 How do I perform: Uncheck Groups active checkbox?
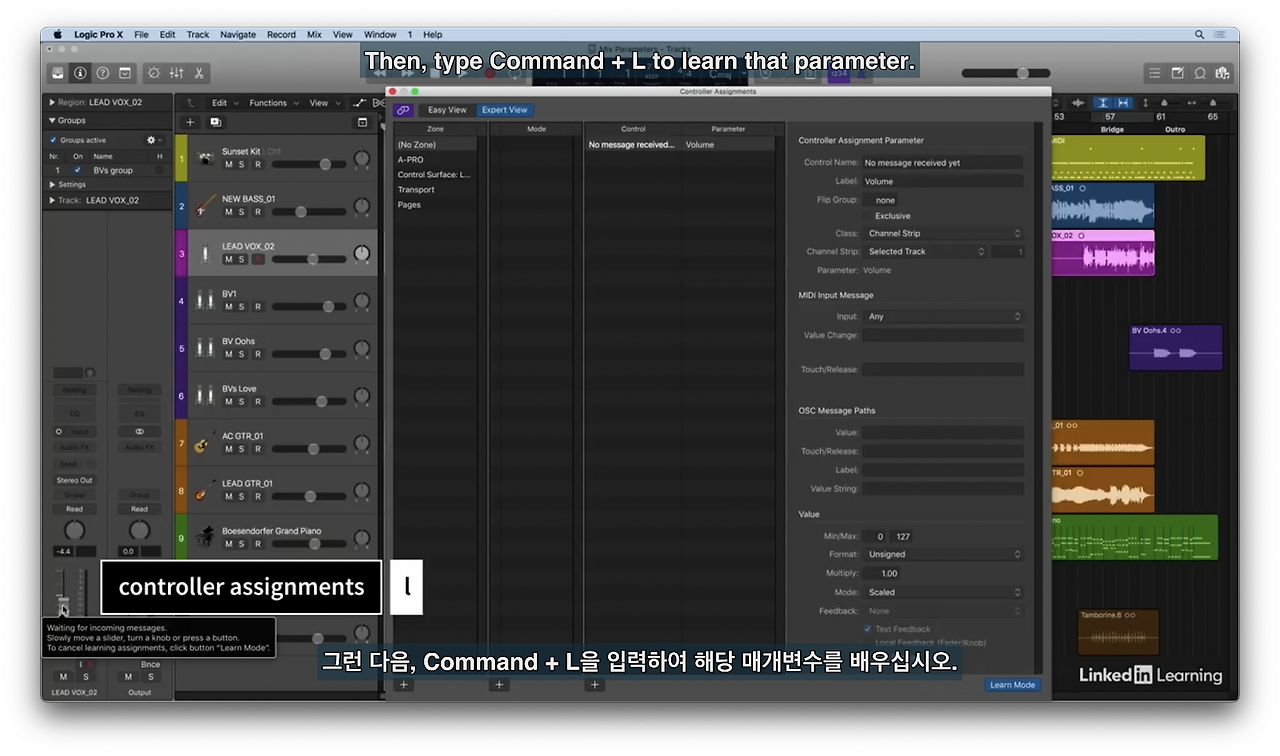54,140
